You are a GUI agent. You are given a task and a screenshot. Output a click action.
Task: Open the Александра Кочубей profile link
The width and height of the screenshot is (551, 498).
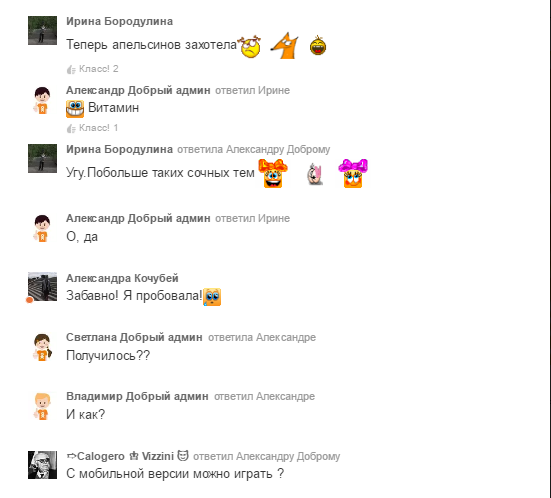click(122, 278)
